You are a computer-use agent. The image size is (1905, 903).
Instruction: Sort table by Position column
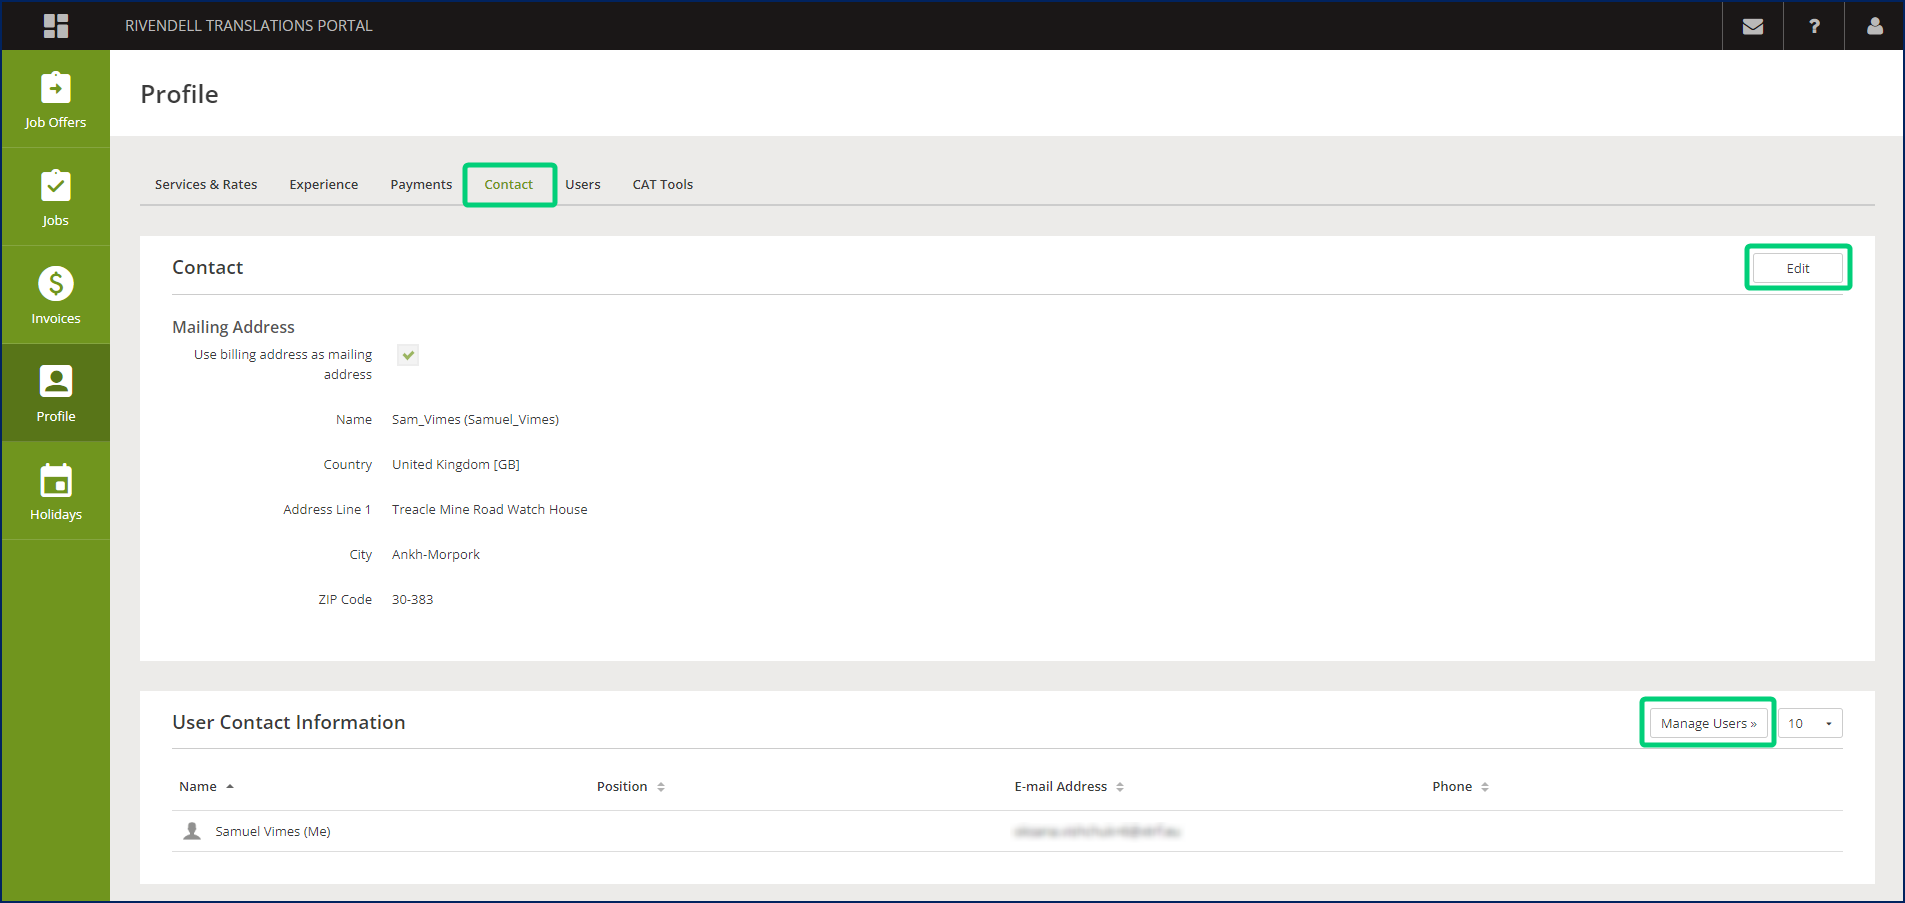[x=631, y=787]
